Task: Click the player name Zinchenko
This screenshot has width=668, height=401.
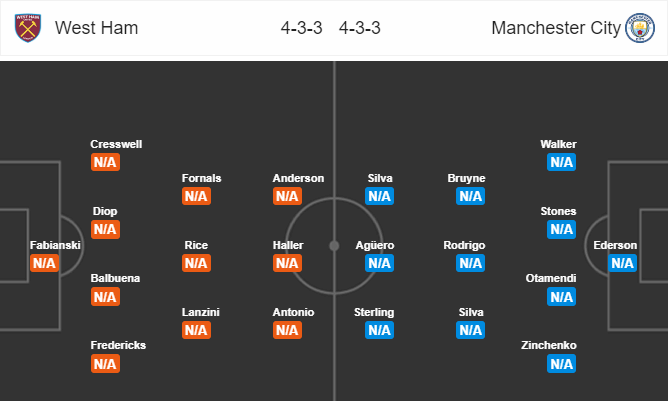Action: pos(549,345)
